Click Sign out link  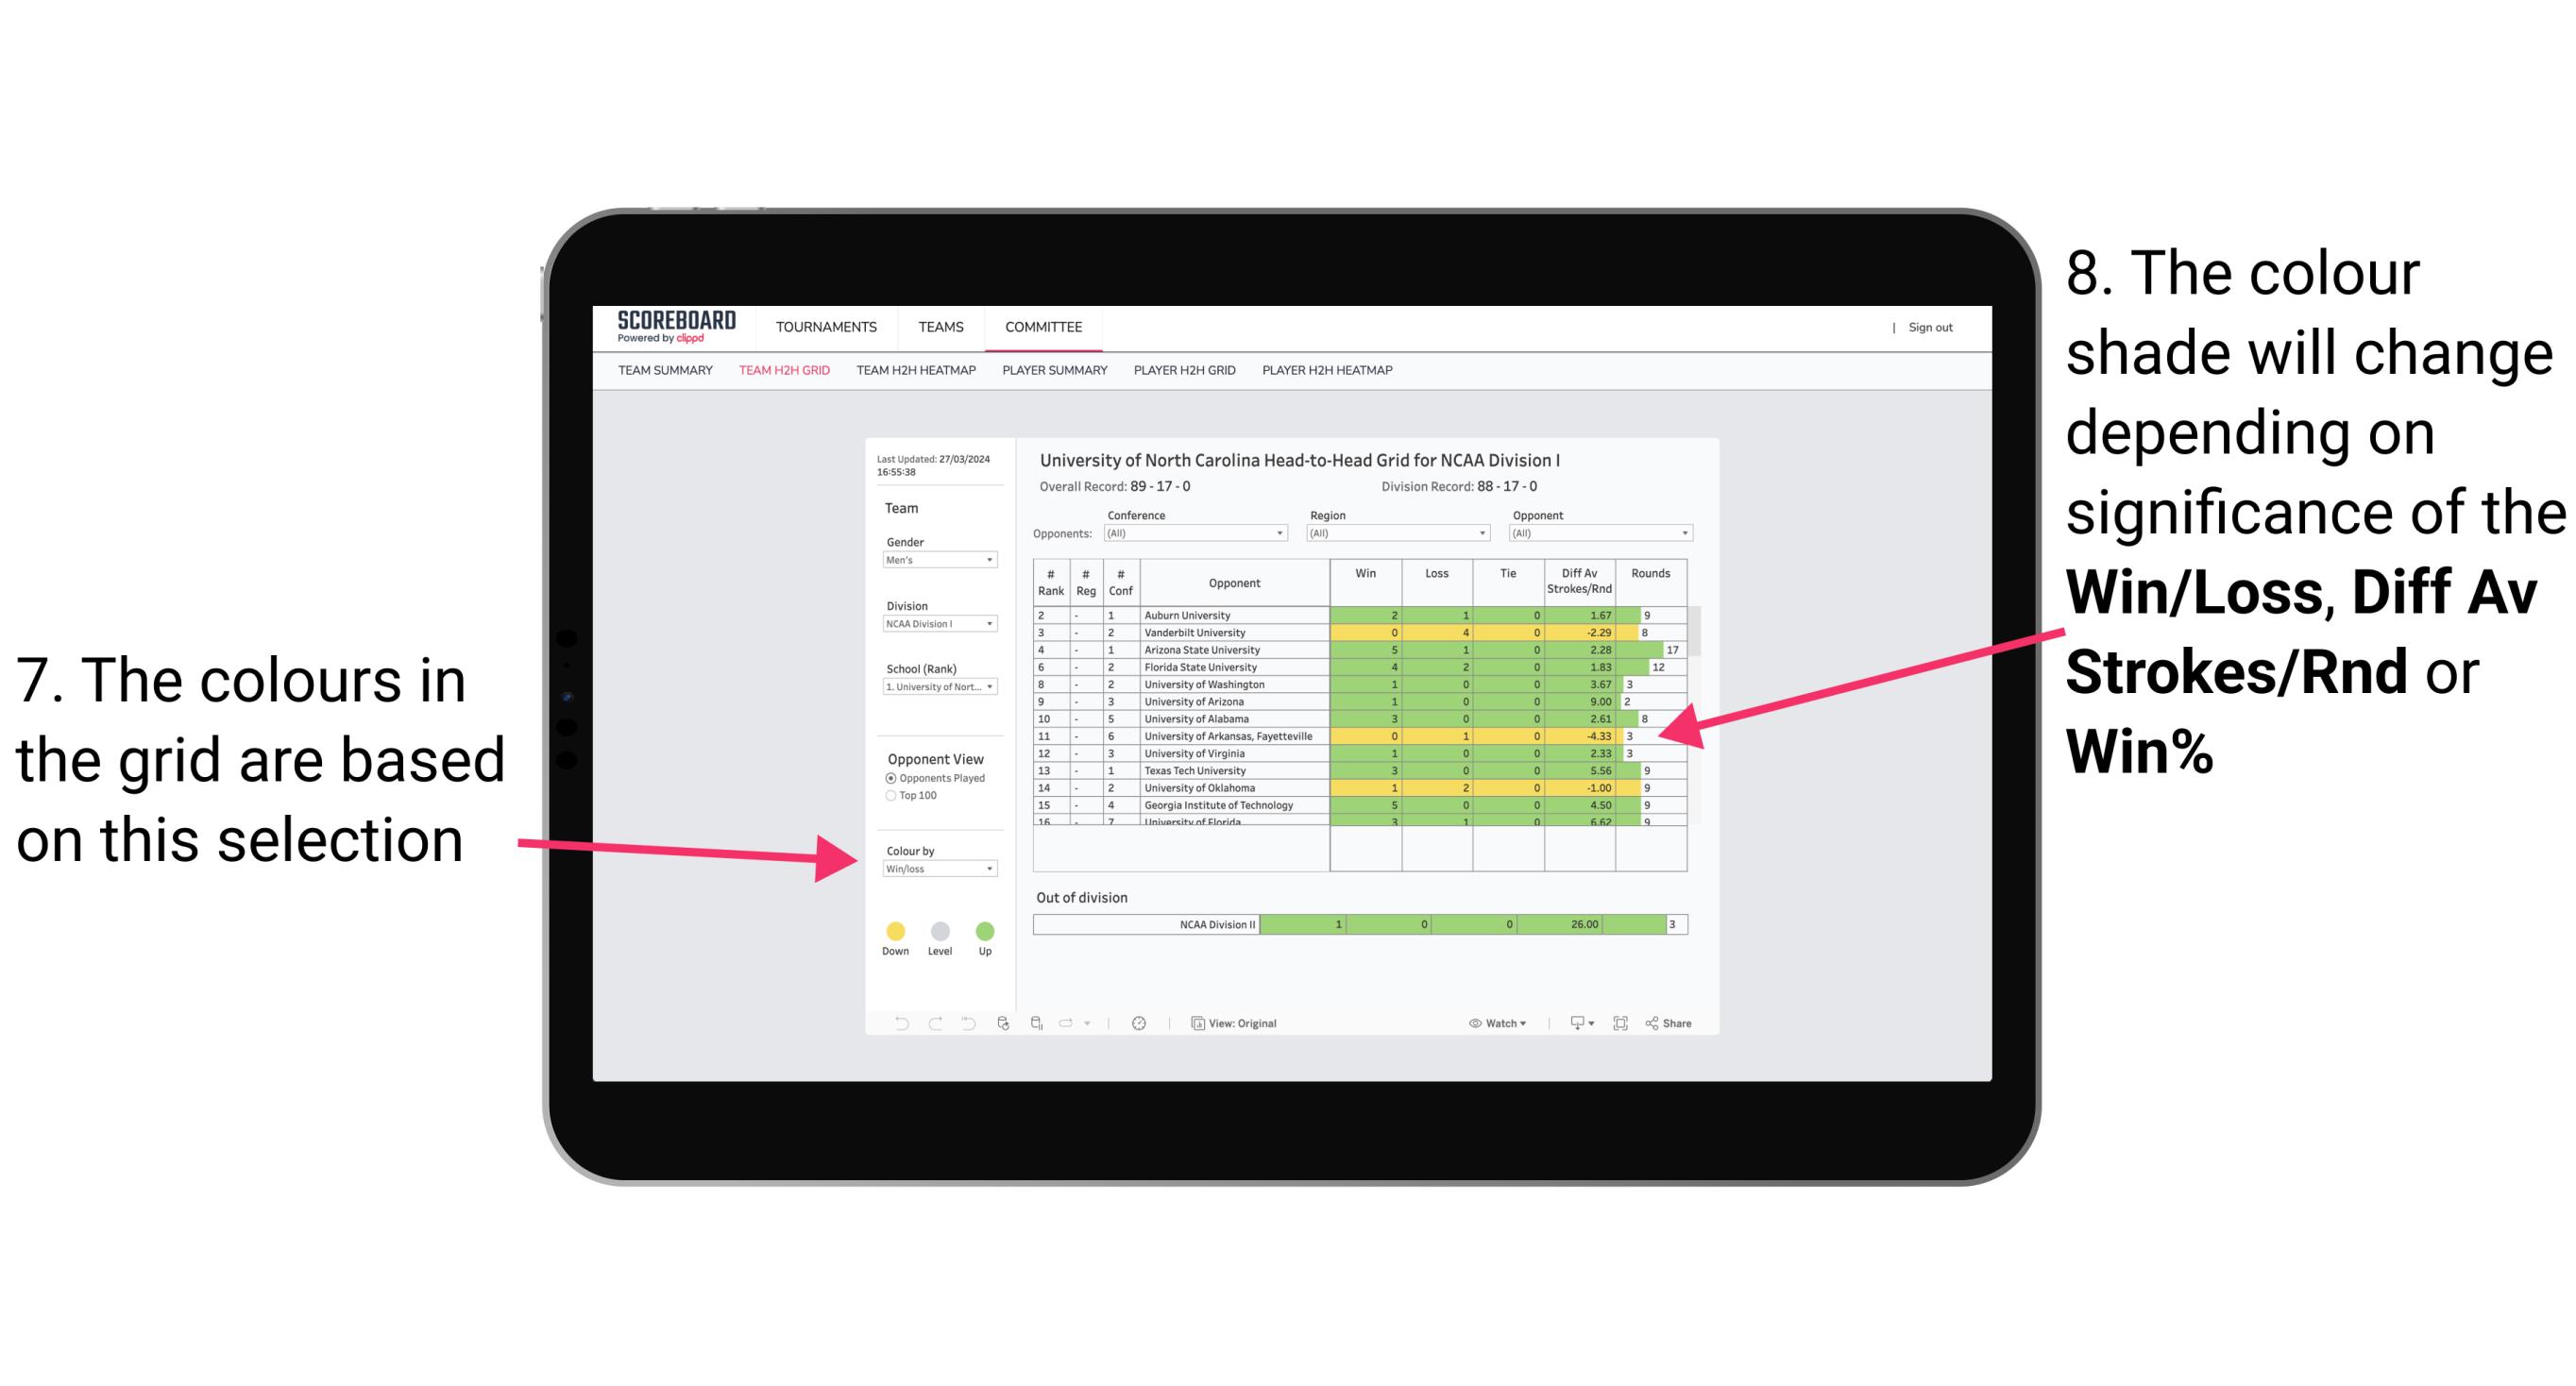[1932, 326]
